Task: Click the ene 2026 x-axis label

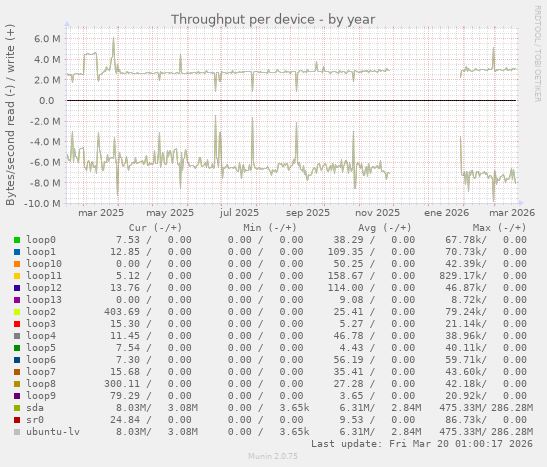Action: pos(447,213)
